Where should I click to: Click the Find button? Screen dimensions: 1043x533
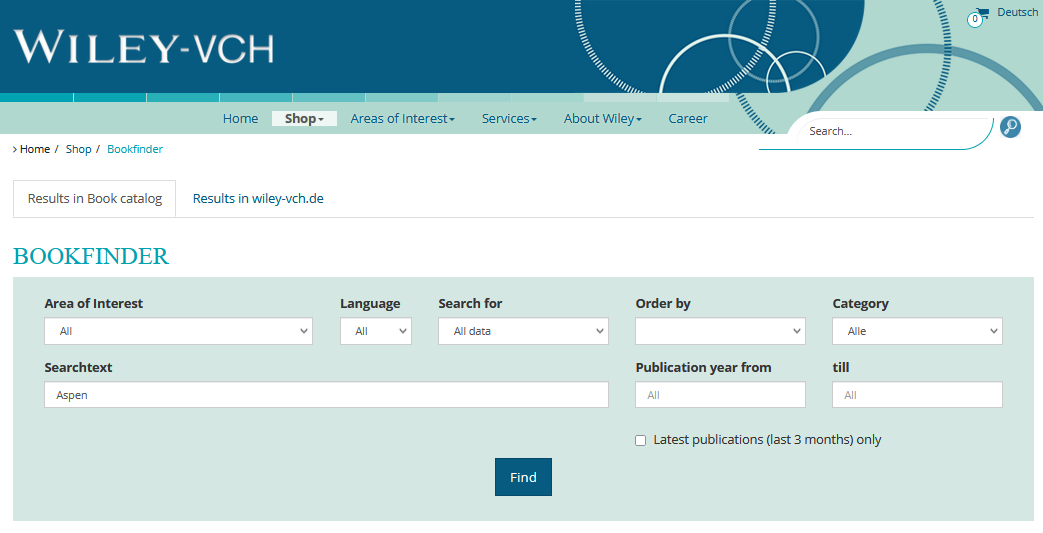523,477
